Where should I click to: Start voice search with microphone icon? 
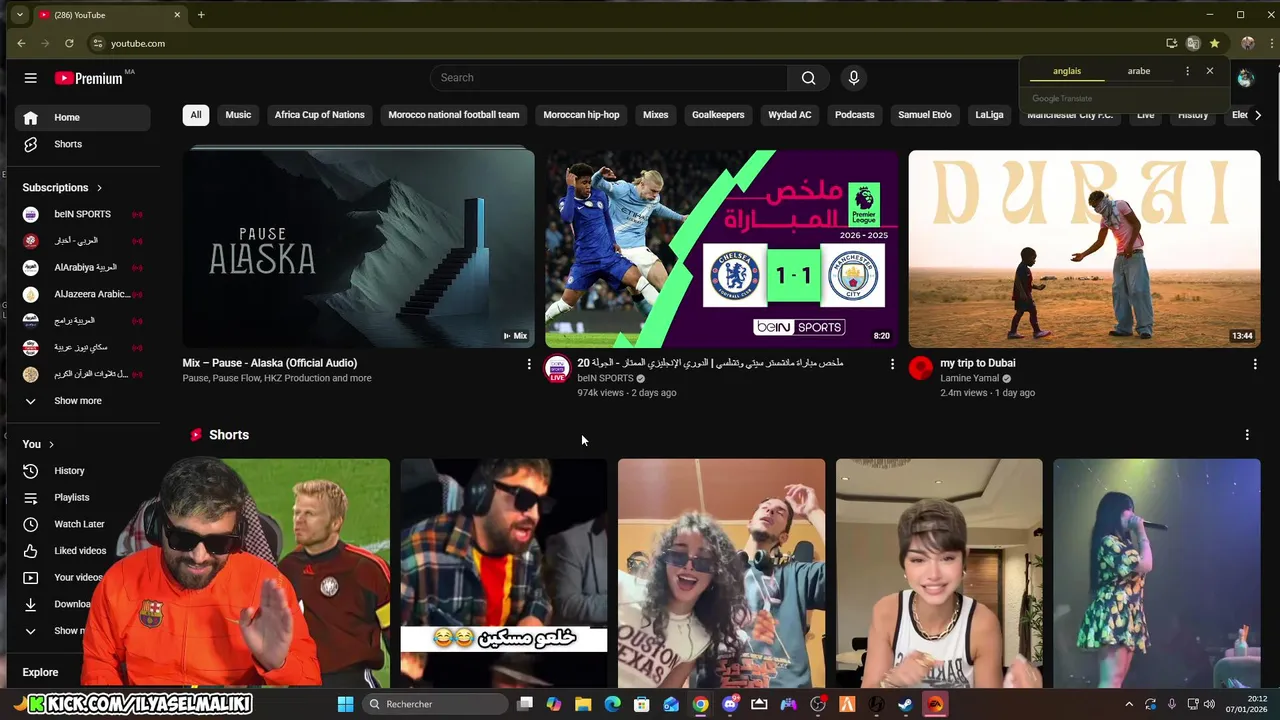(x=853, y=78)
